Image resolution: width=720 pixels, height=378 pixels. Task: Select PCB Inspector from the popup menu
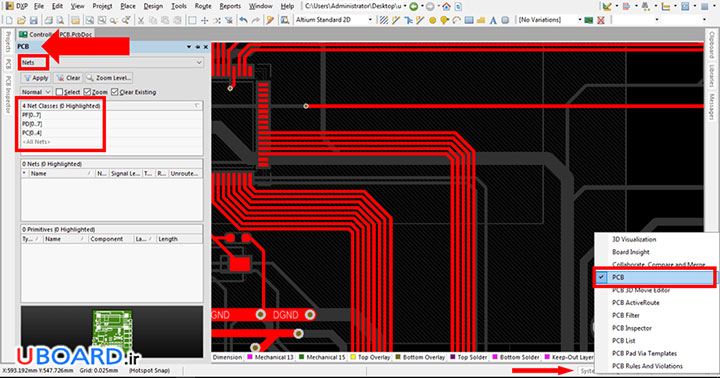[x=632, y=328]
